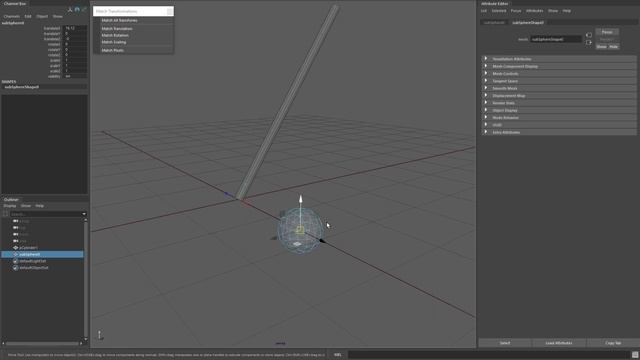Screen dimensions: 640x360
Task: Click the blue speed icon in Channel Box header
Action: [77, 9]
